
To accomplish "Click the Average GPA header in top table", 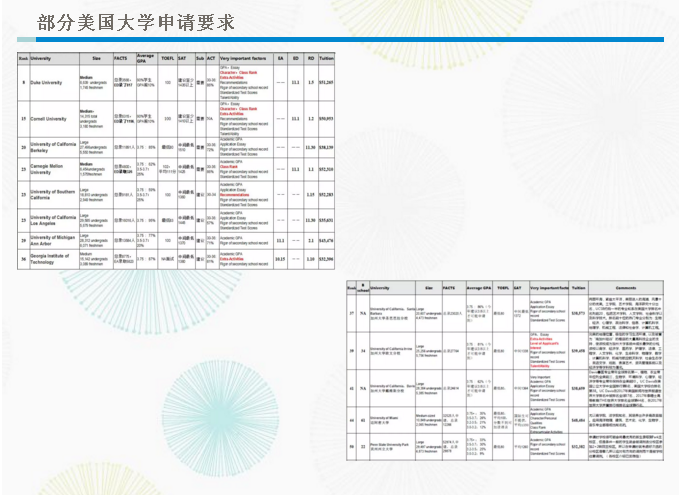I will (145, 58).
